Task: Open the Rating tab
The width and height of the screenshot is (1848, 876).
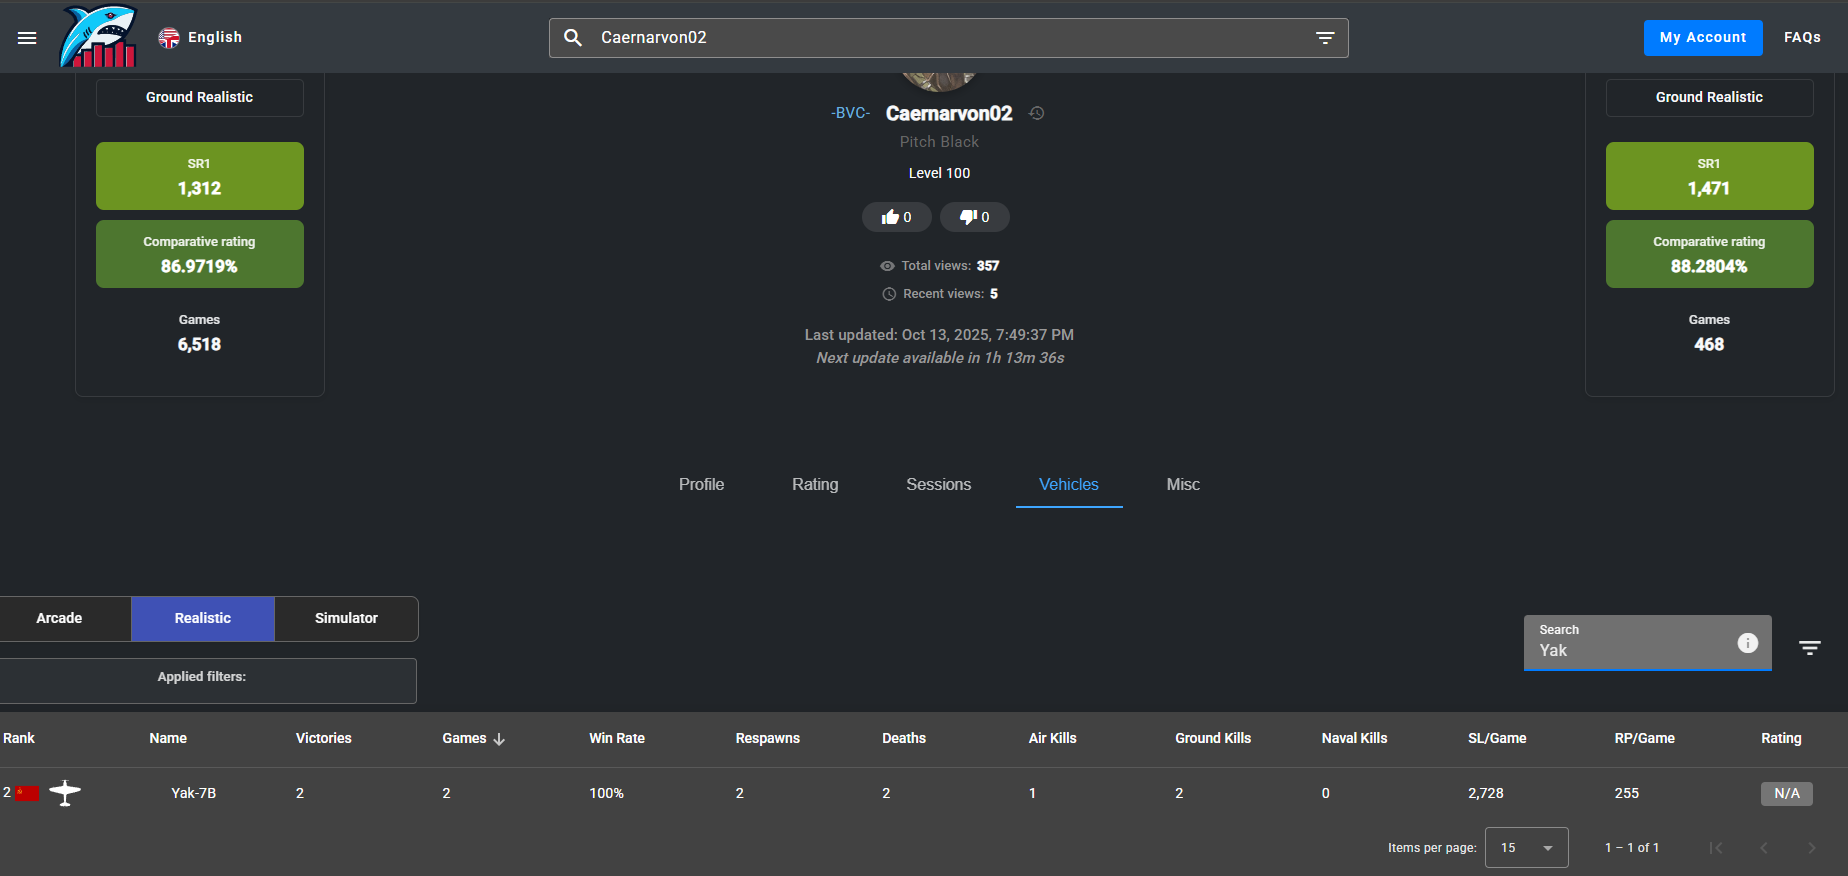Action: pos(815,485)
